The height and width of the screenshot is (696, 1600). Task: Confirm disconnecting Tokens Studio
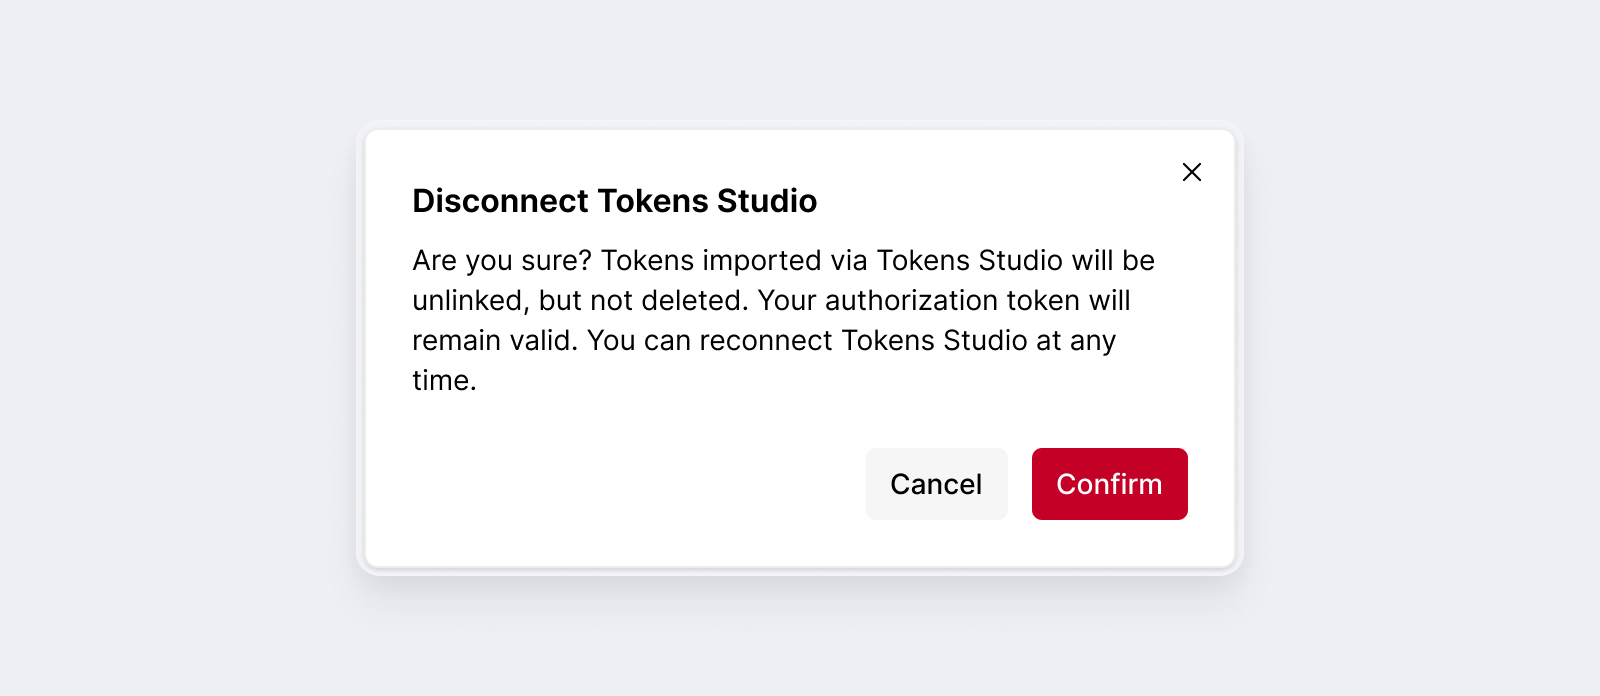(x=1109, y=484)
